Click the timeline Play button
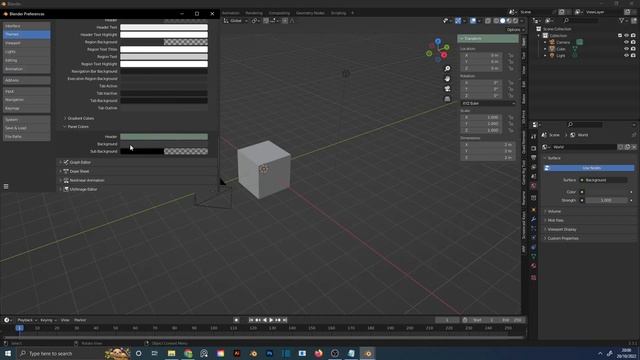Viewport: 640px width, 360px height. (271, 320)
